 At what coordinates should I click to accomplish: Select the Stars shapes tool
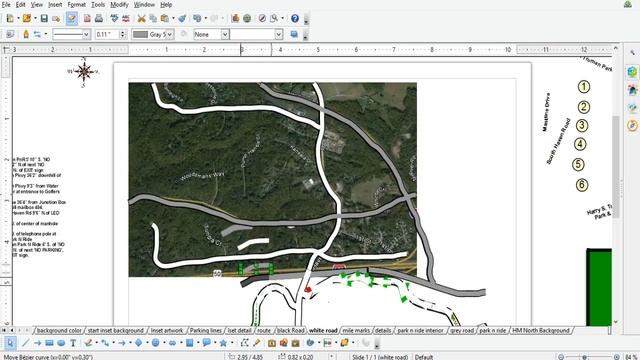[223, 343]
